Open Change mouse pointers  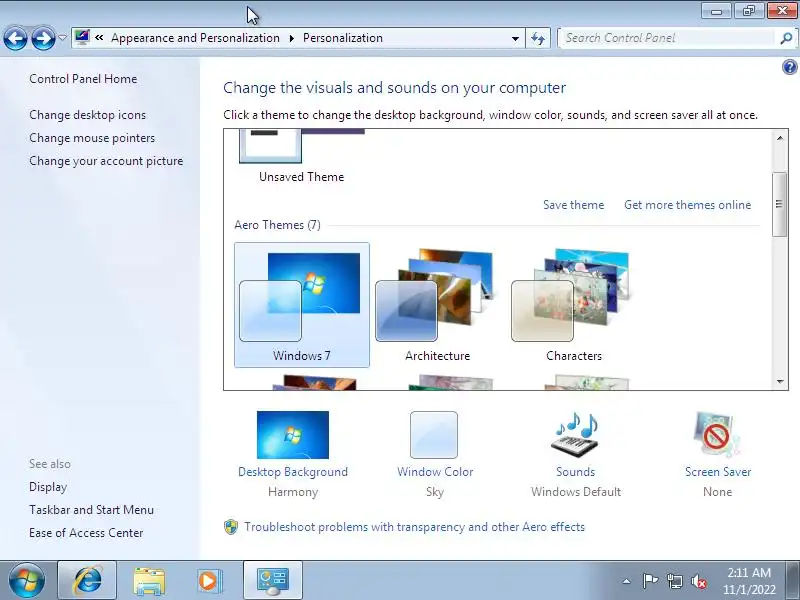92,138
